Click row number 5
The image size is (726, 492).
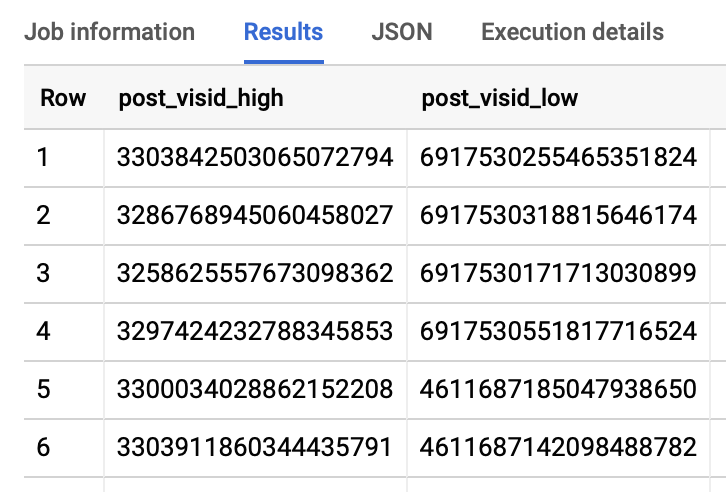coord(43,389)
